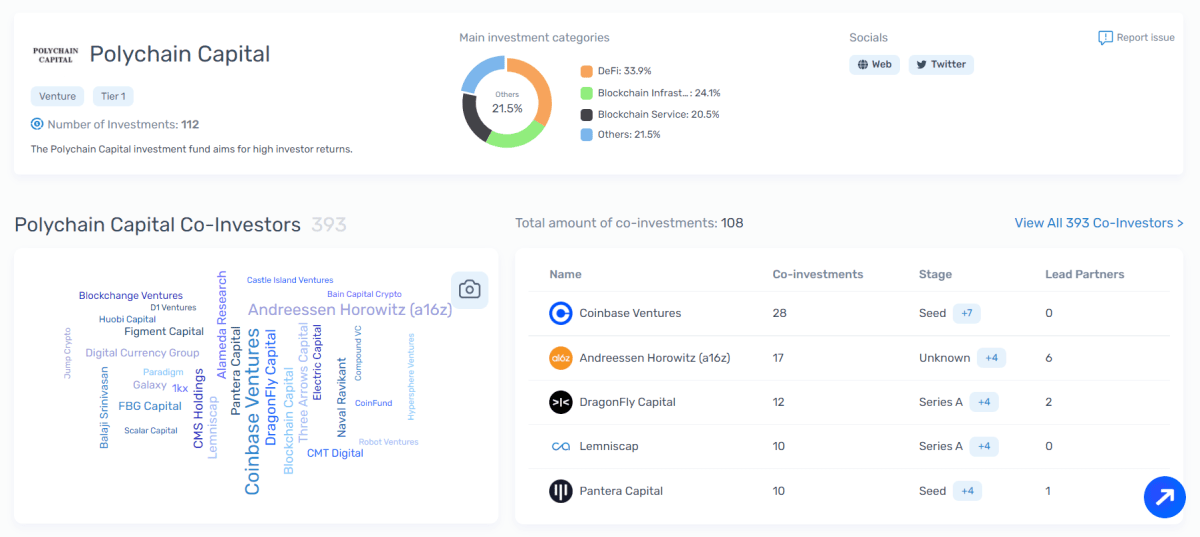Click Total amount of co-investments: 108 text
1200x537 pixels.
pyautogui.click(x=629, y=223)
